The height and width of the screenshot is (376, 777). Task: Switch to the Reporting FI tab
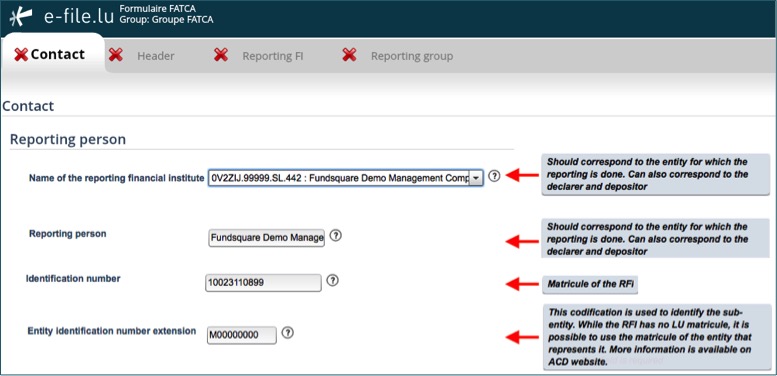tap(273, 56)
